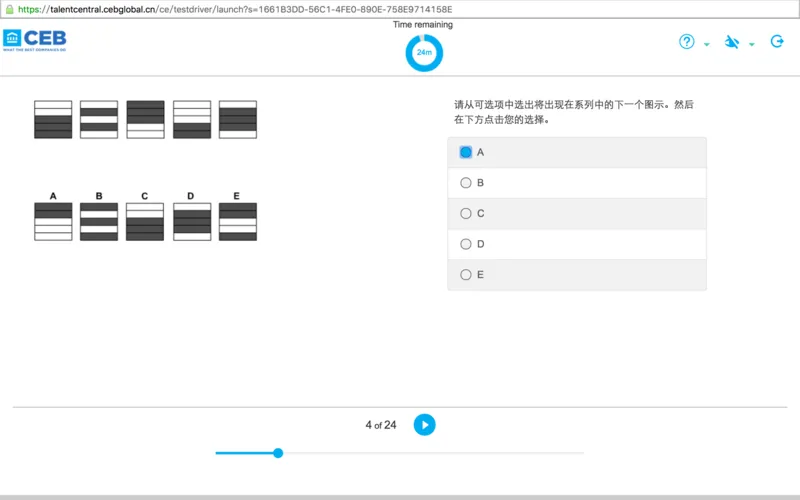Click pattern figure labeled A
This screenshot has height=500, width=800.
[x=53, y=221]
